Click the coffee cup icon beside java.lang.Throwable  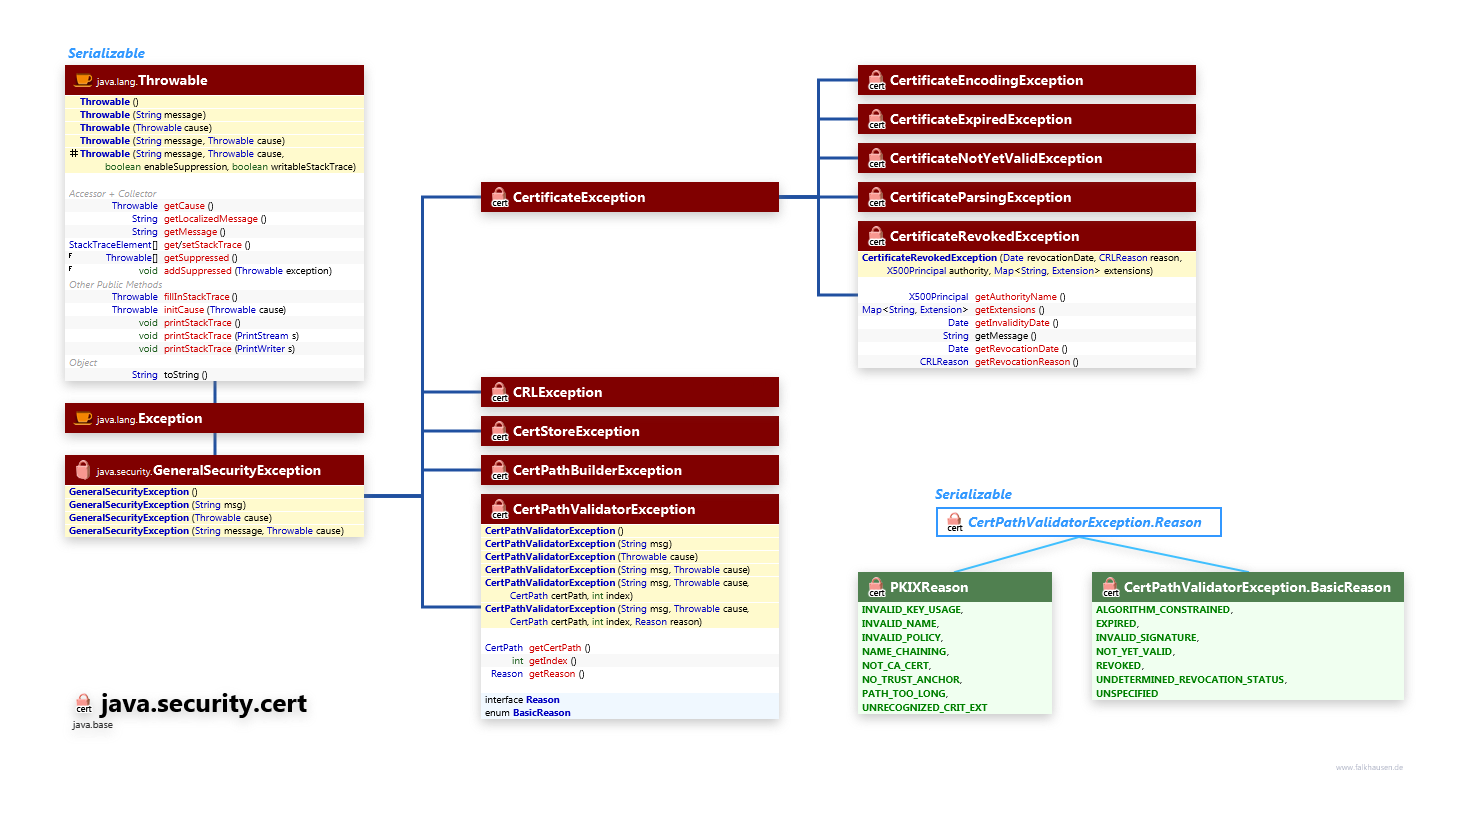click(84, 80)
